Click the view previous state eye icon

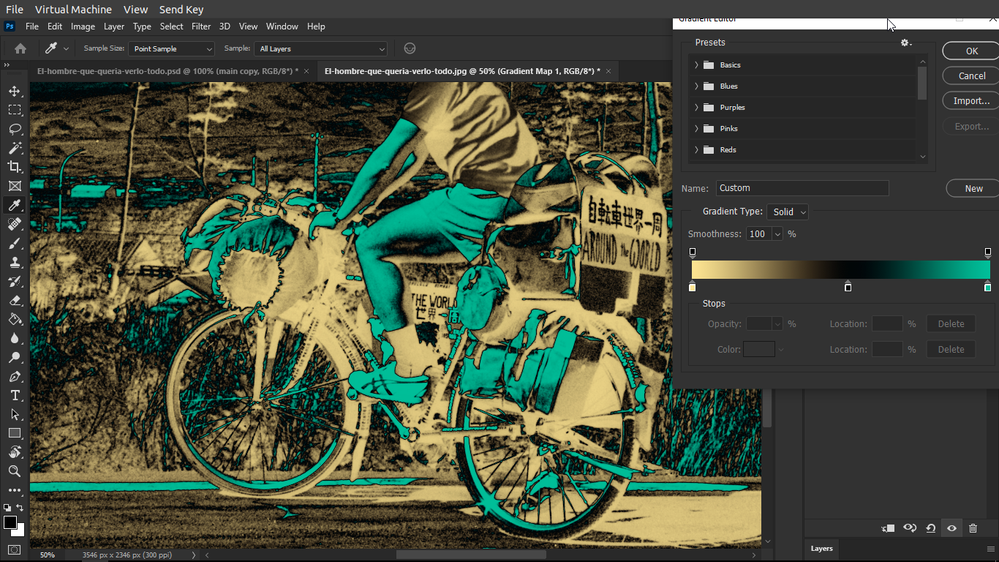click(910, 528)
